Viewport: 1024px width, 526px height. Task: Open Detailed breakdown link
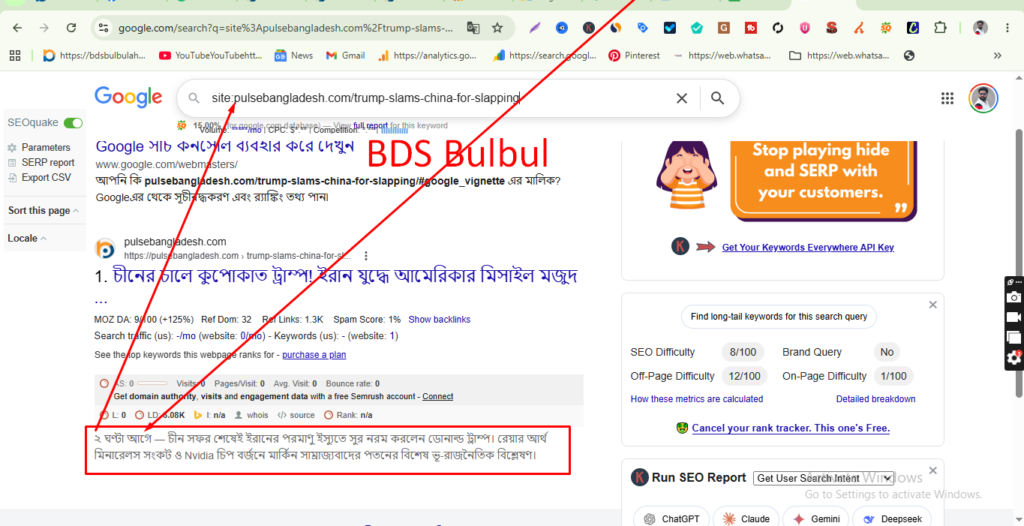(x=876, y=399)
